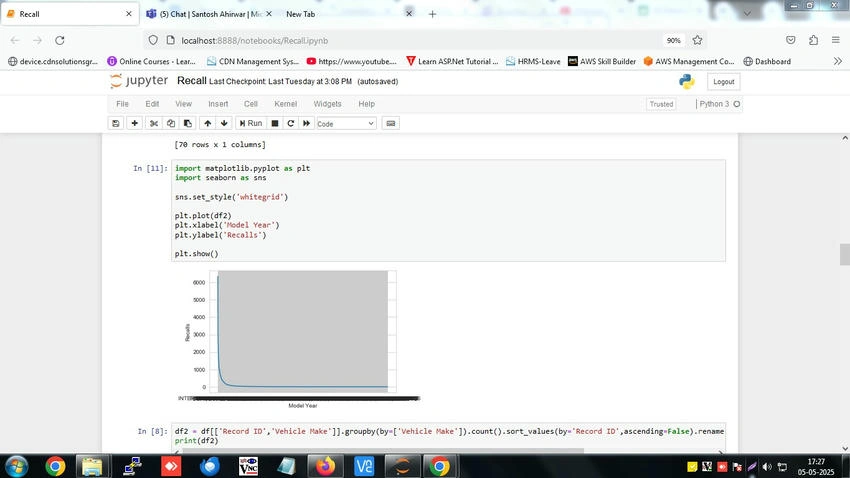Copy selected cells icon
The image size is (850, 478).
171,124
